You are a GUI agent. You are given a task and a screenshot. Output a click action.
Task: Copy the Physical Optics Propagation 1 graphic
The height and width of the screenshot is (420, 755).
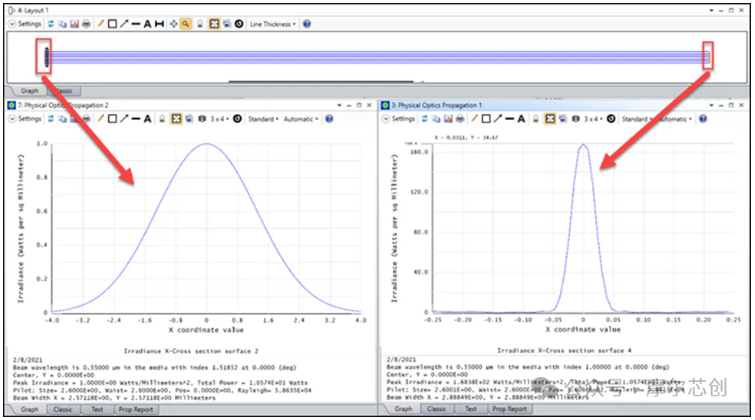point(436,118)
